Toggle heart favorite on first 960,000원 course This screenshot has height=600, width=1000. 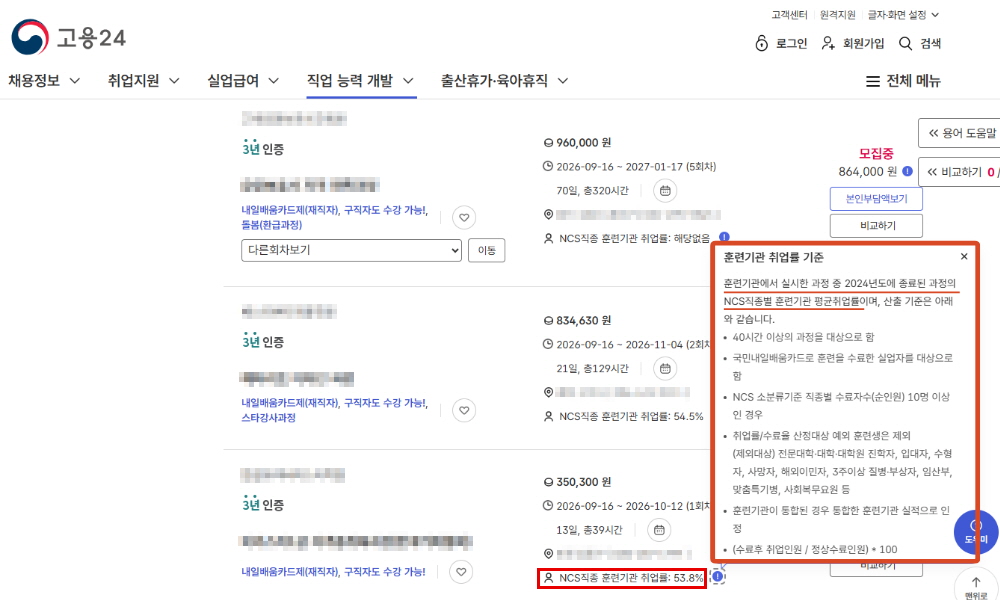click(464, 217)
